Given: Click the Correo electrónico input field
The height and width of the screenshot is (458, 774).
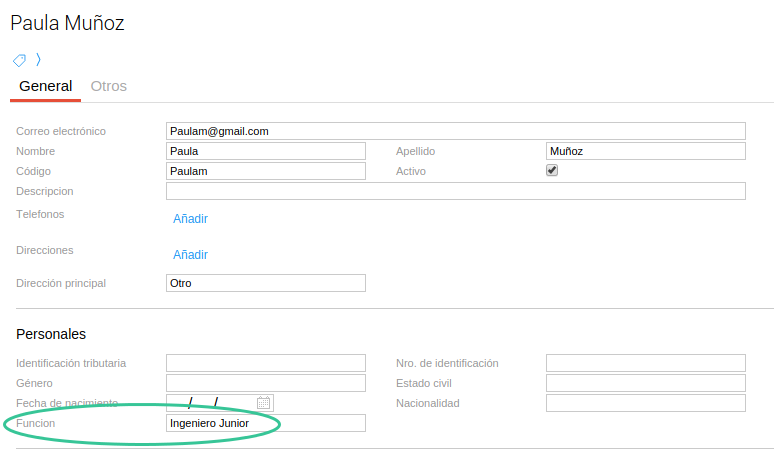Looking at the screenshot, I should click(x=455, y=131).
